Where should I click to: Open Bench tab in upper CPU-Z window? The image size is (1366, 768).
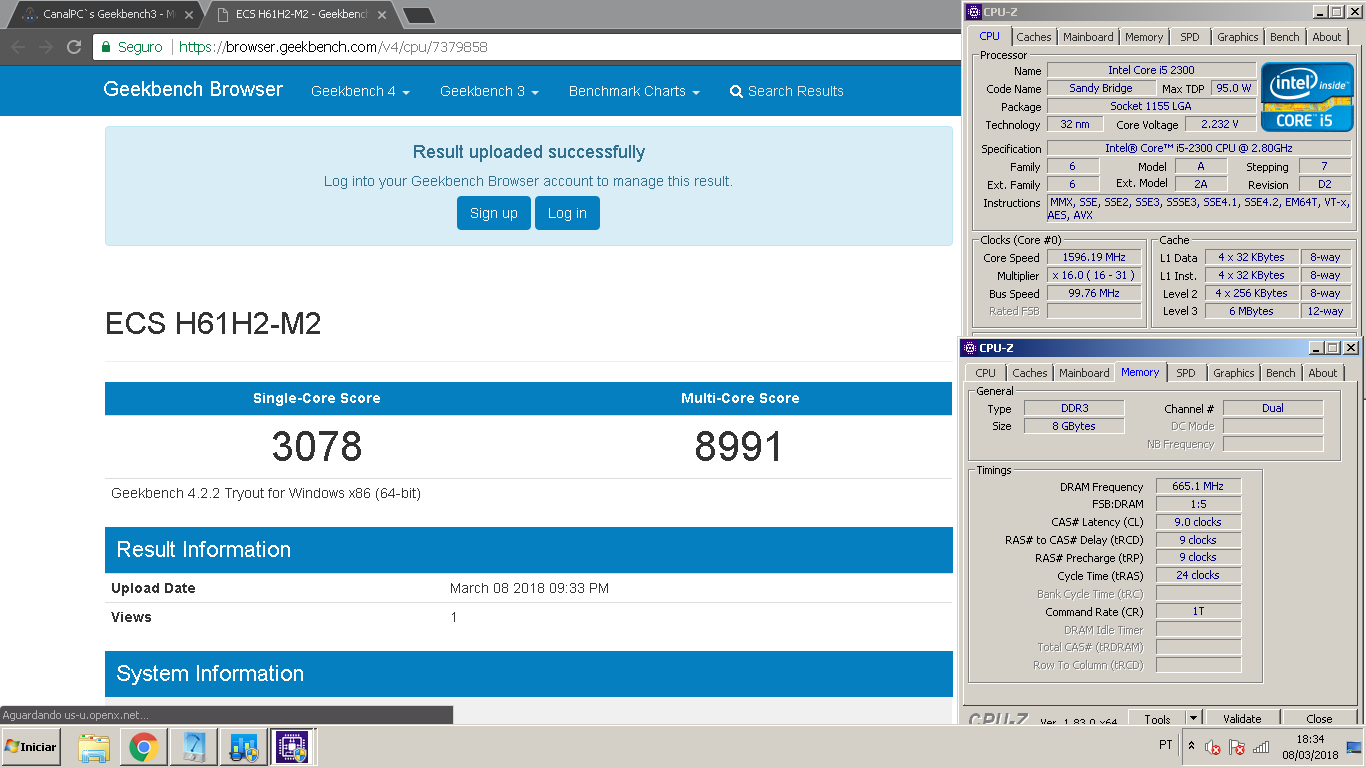coord(1285,37)
